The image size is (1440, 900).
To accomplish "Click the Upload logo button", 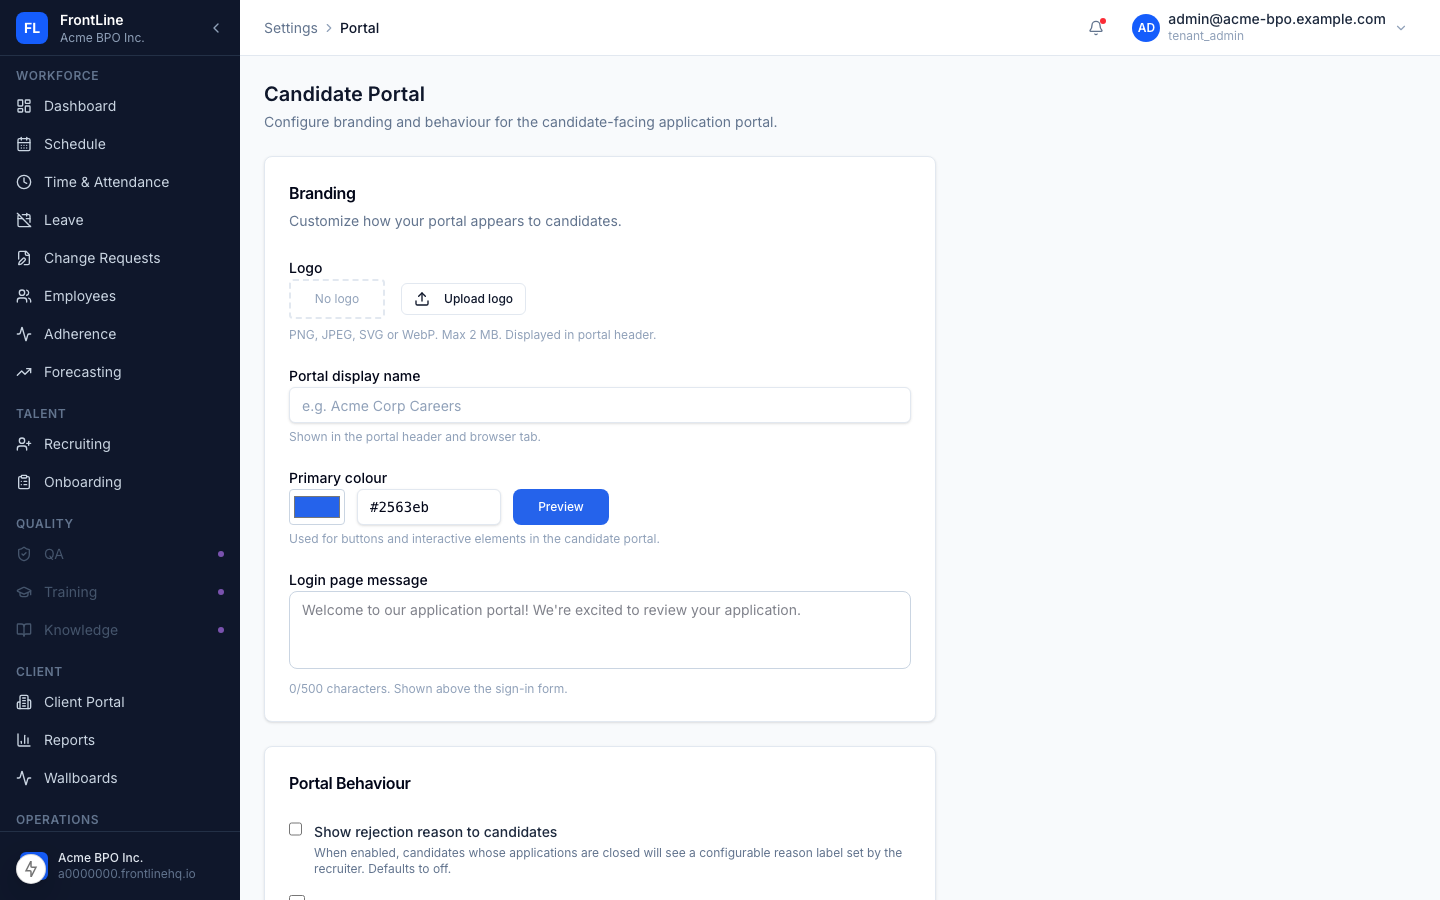I will pos(463,299).
